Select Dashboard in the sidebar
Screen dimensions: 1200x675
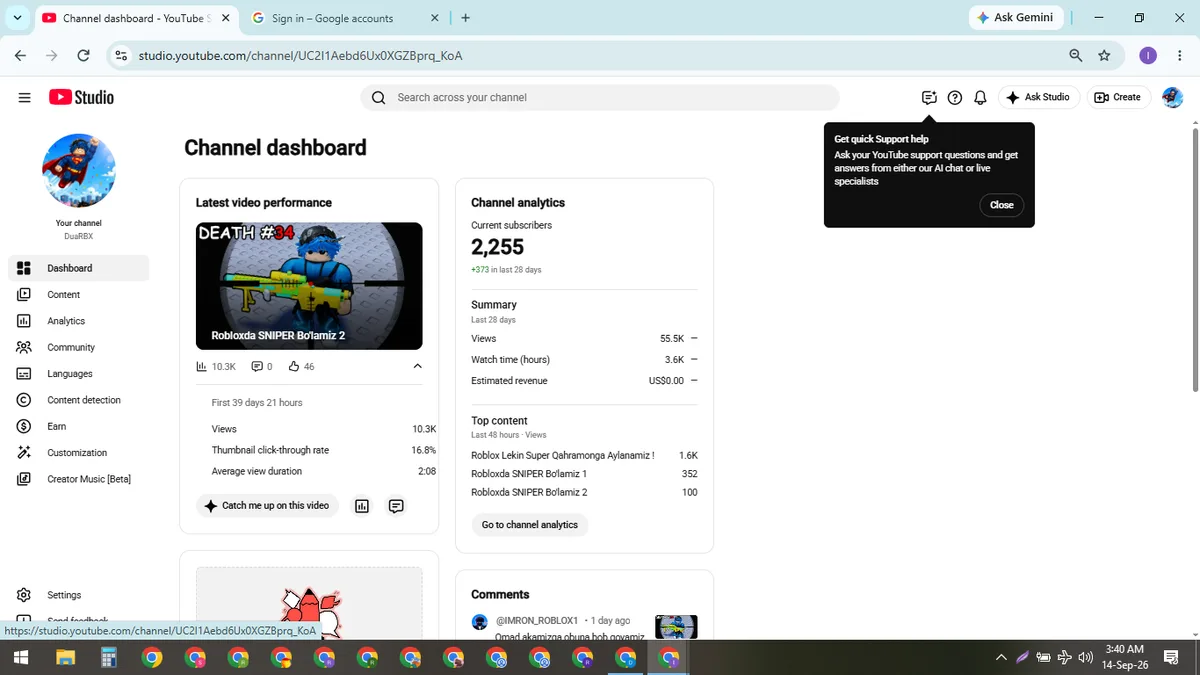point(79,268)
